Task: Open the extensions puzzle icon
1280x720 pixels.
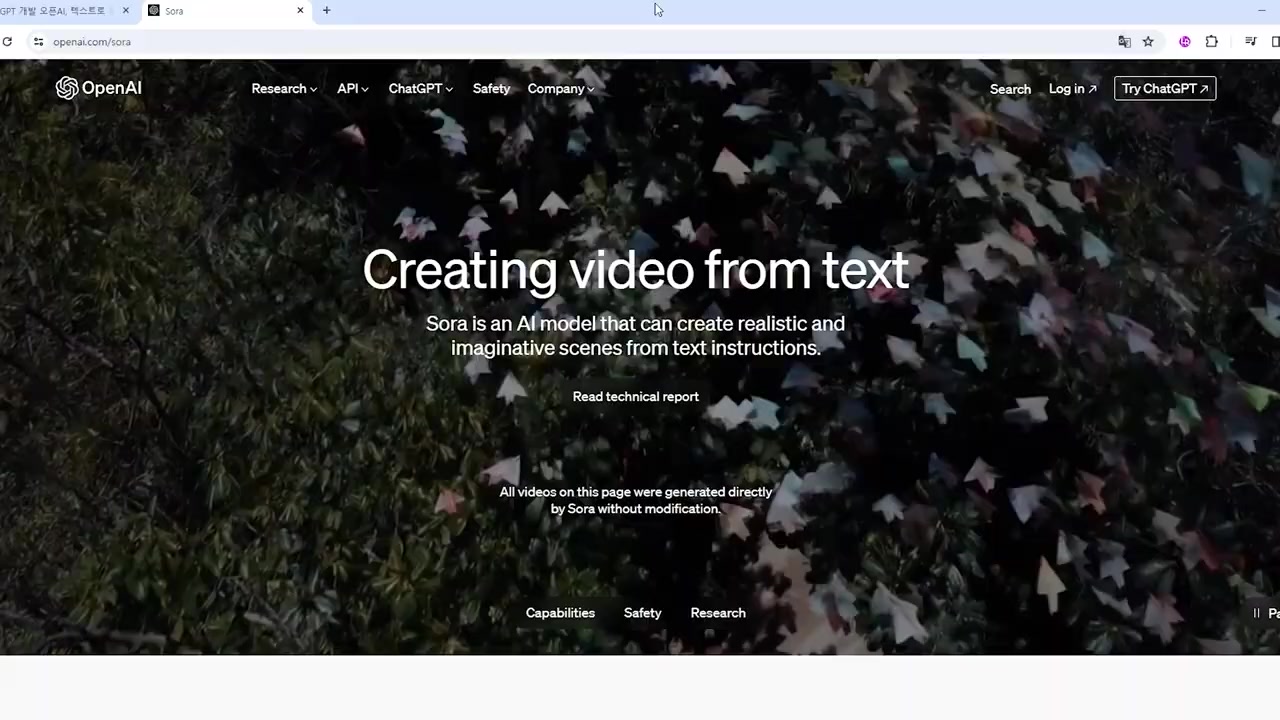Action: [1211, 41]
